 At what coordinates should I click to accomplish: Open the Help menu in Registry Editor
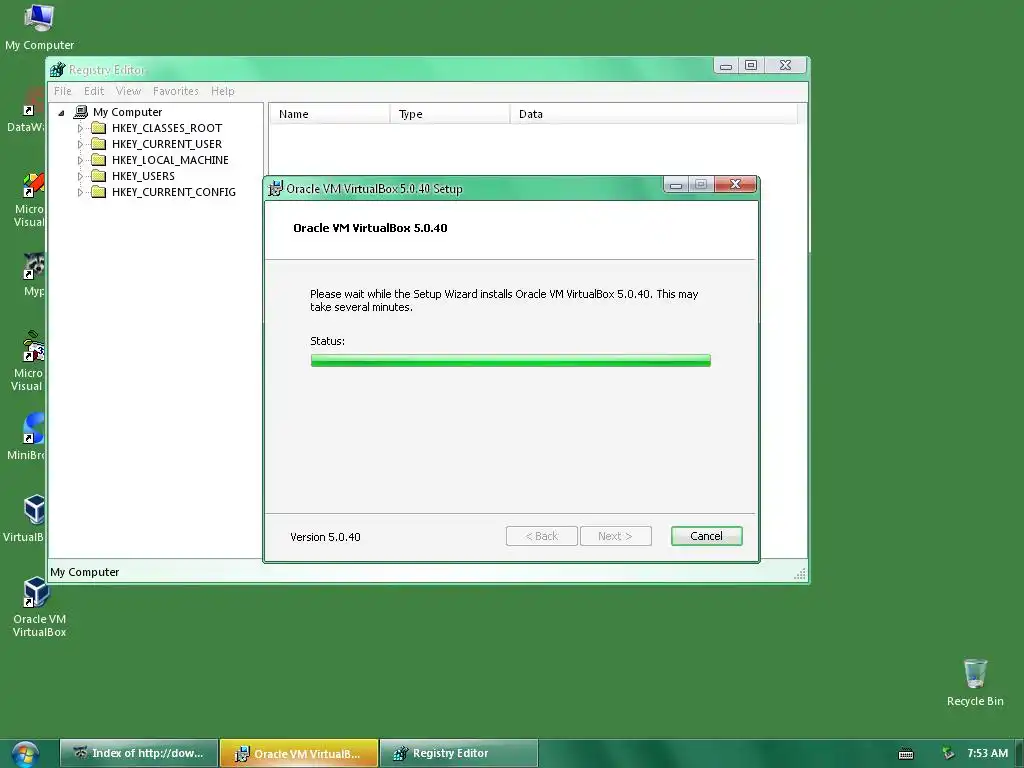223,91
